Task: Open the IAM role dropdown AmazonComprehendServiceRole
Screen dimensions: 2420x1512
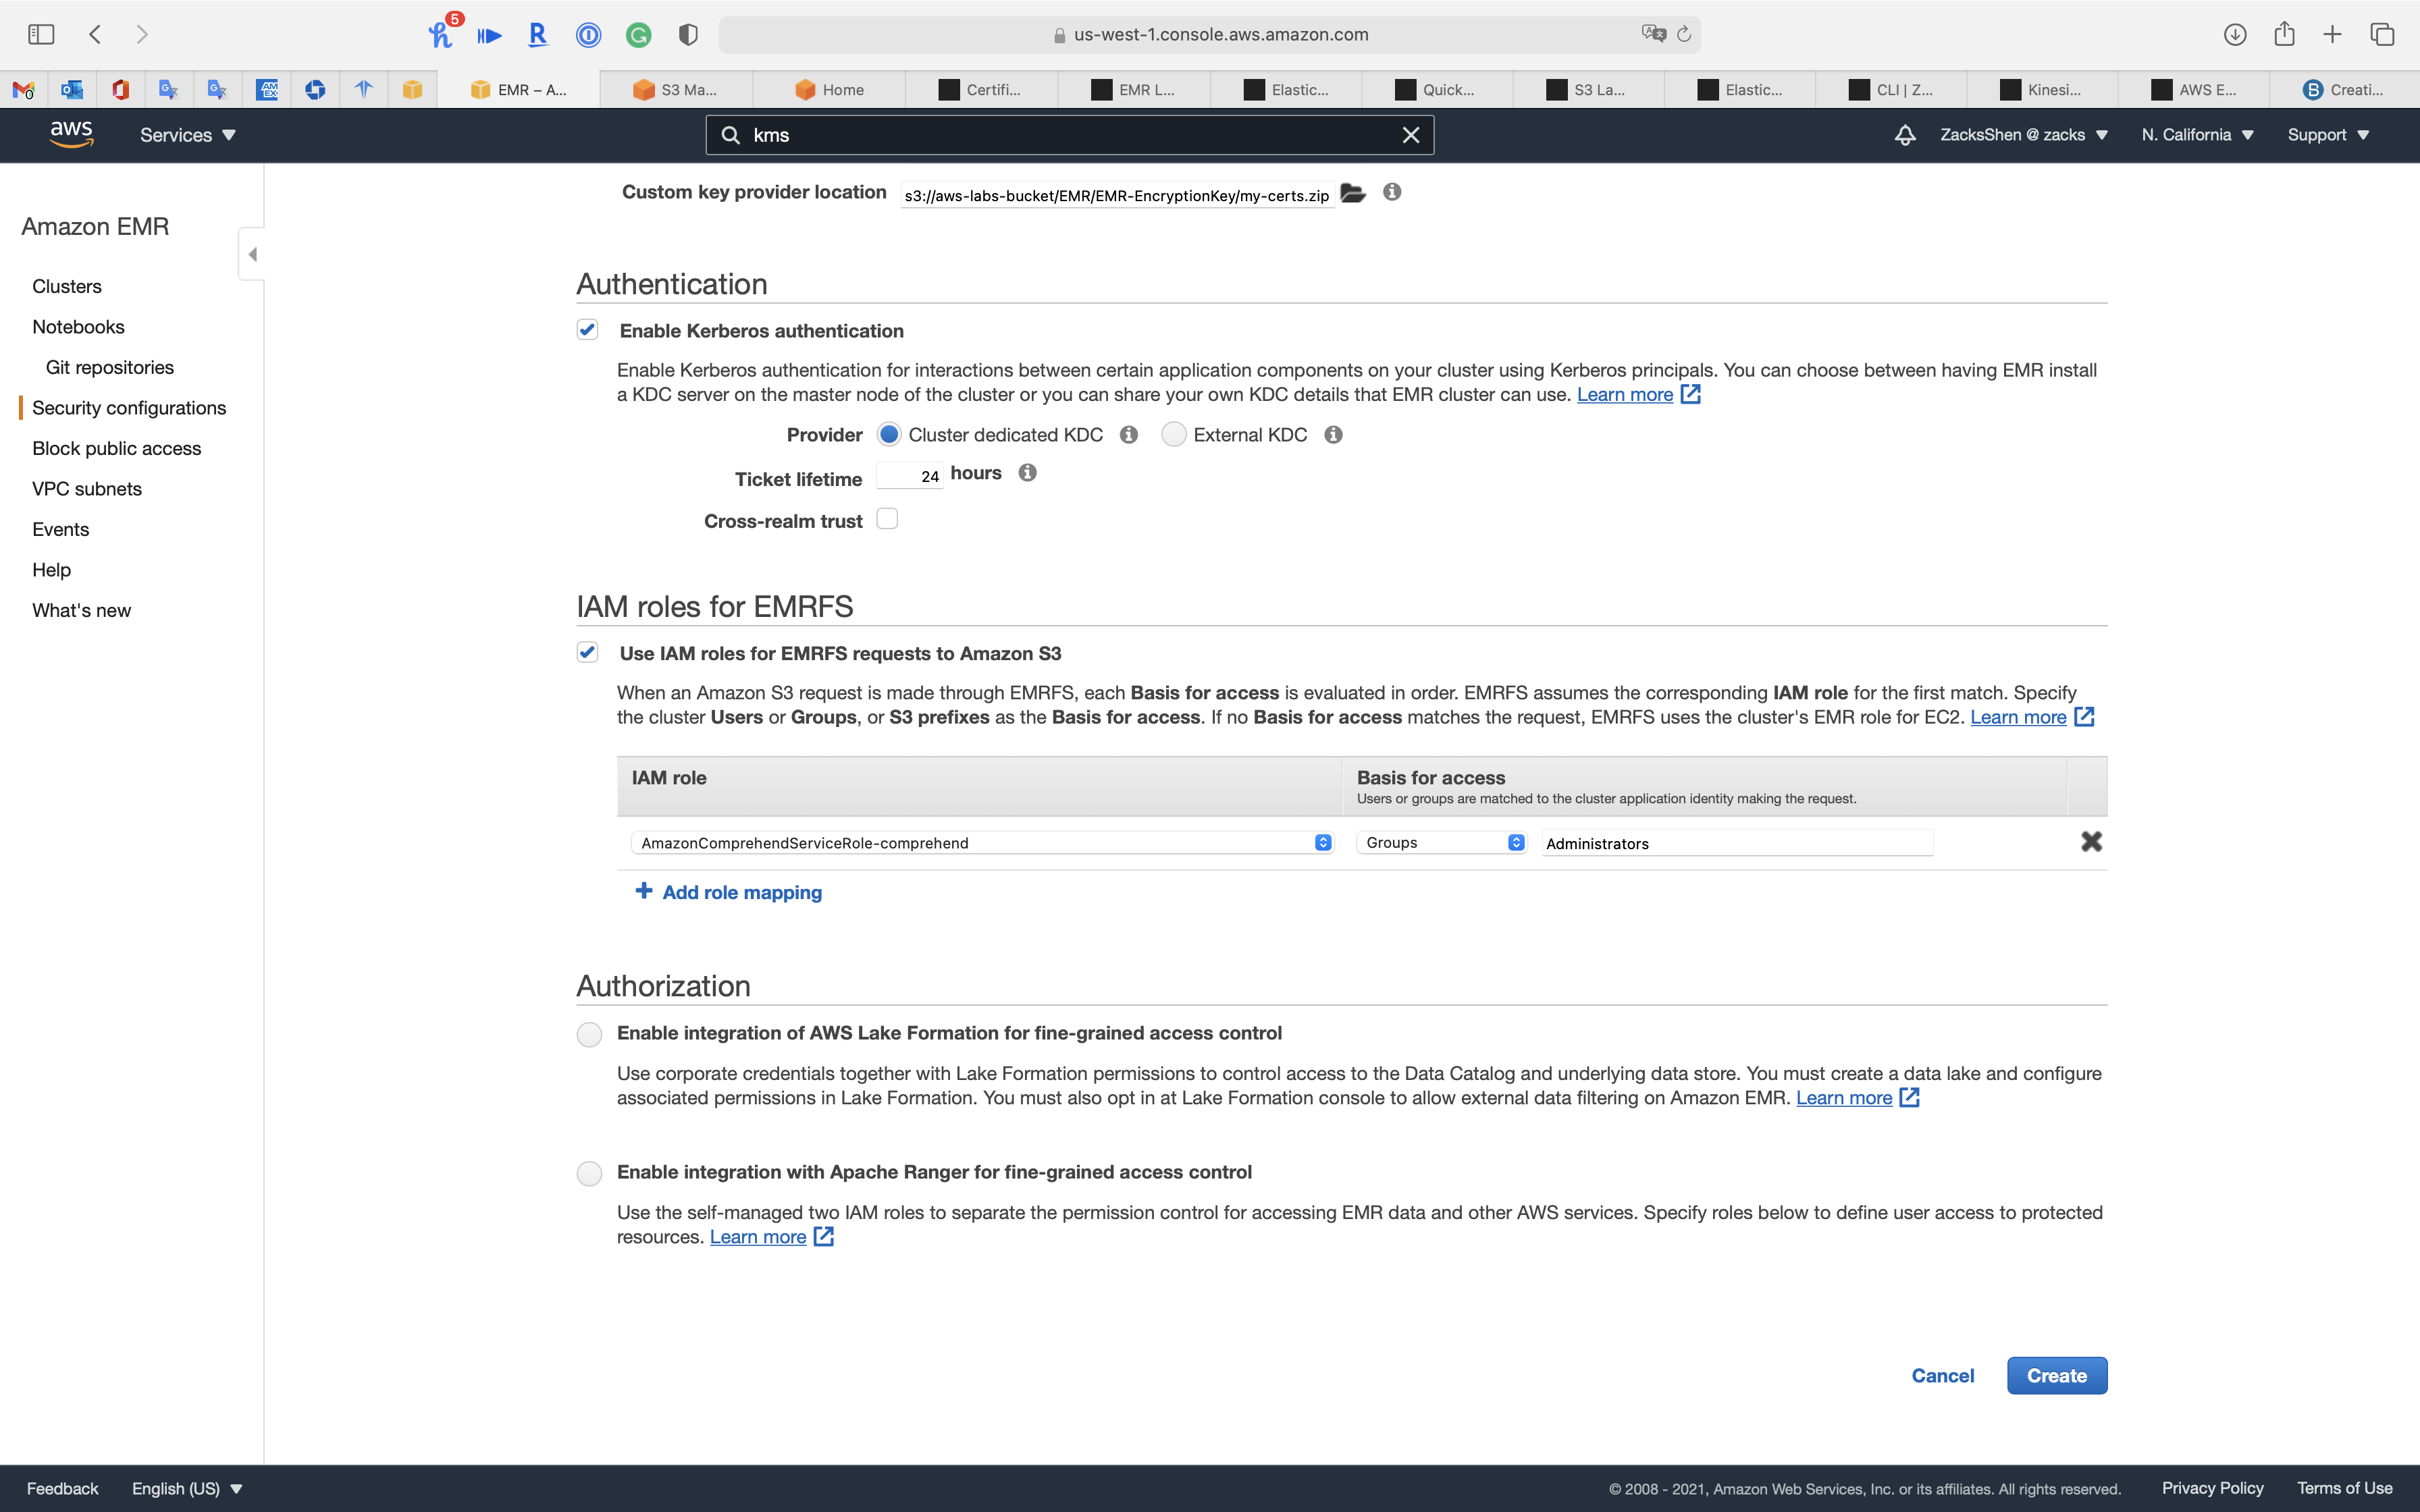Action: [x=981, y=843]
